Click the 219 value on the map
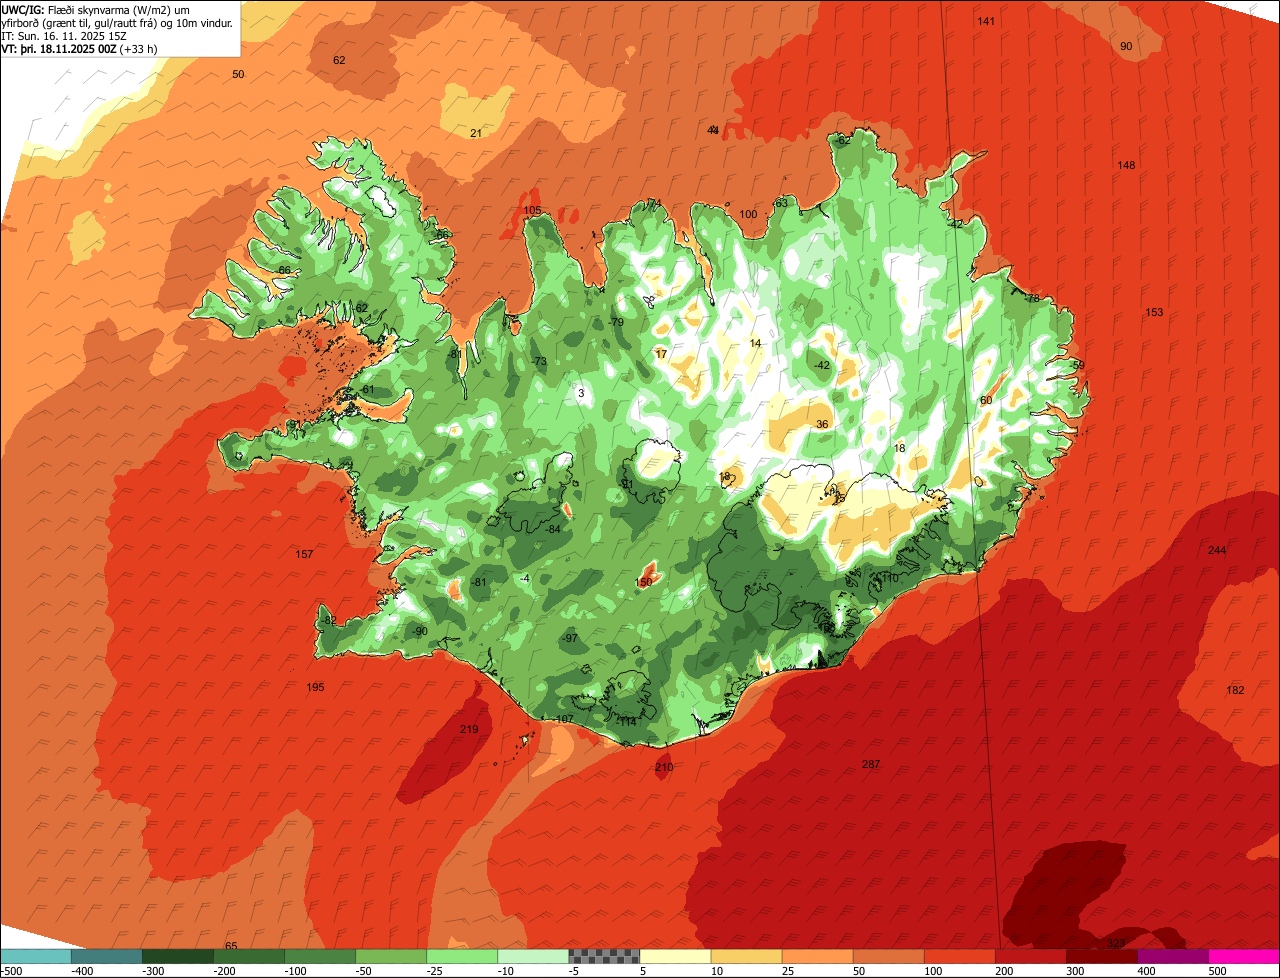Viewport: 1280px width, 978px height. click(x=469, y=729)
